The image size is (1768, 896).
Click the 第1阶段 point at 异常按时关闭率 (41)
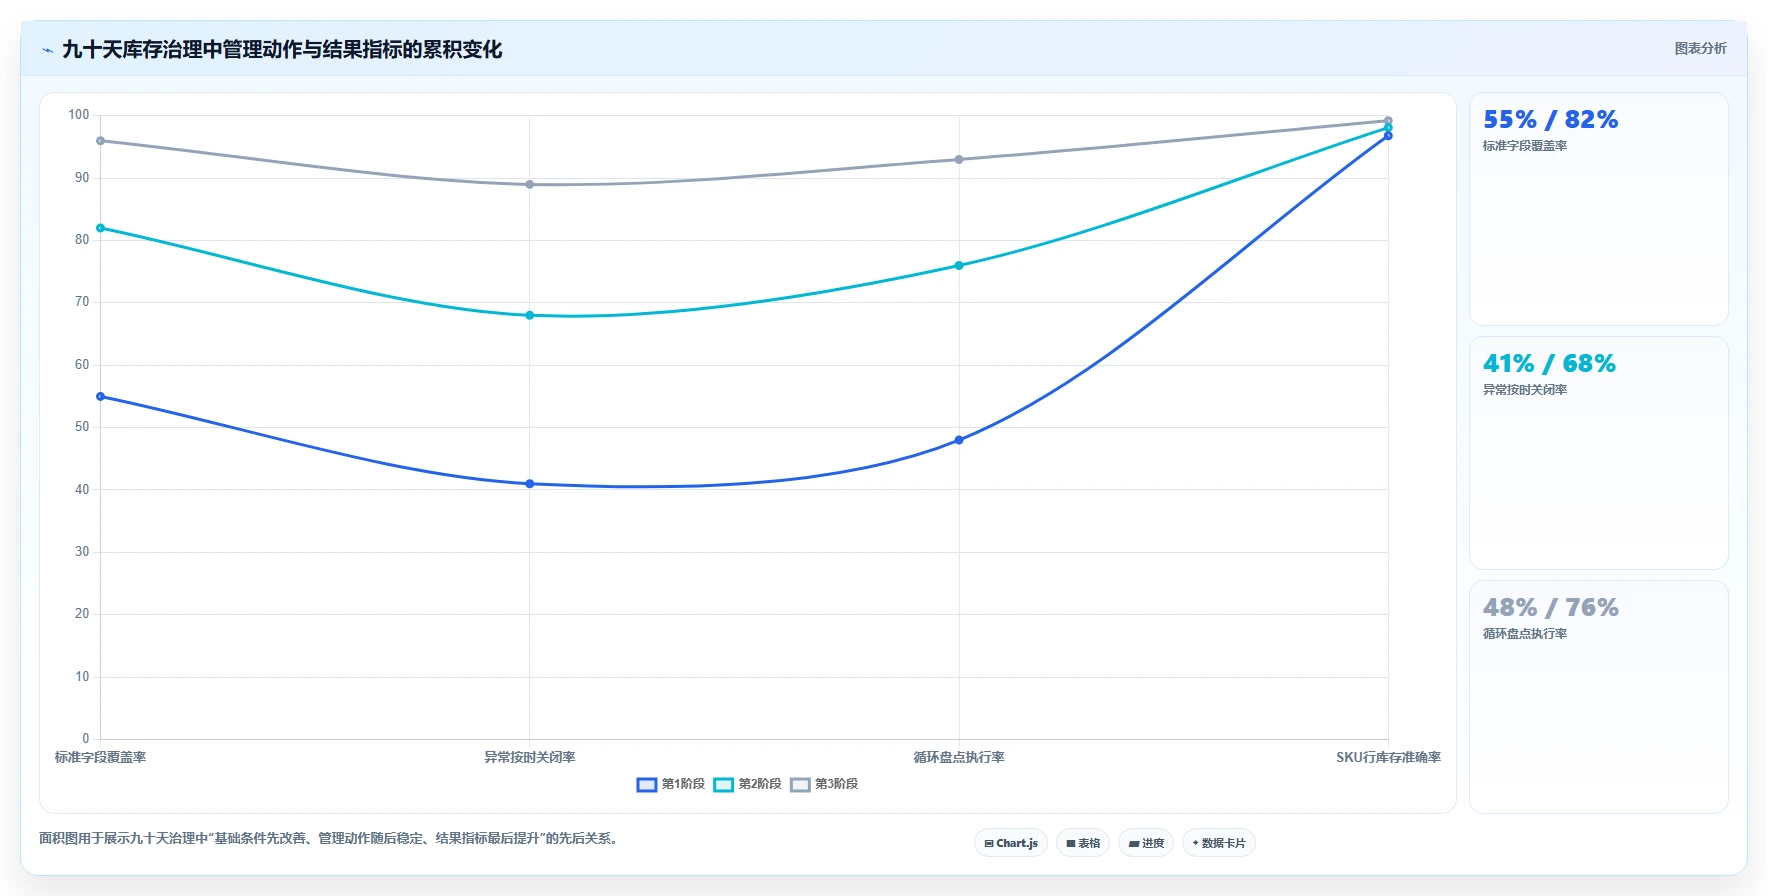[530, 484]
